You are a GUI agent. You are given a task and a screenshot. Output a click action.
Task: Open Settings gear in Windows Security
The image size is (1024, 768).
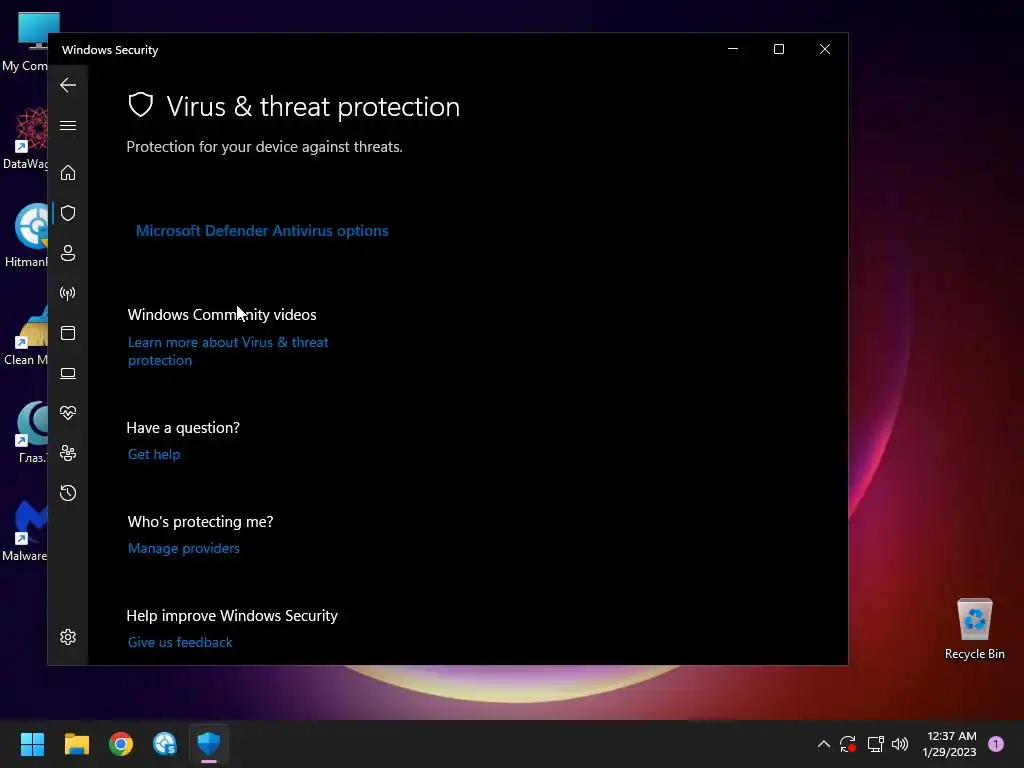68,637
